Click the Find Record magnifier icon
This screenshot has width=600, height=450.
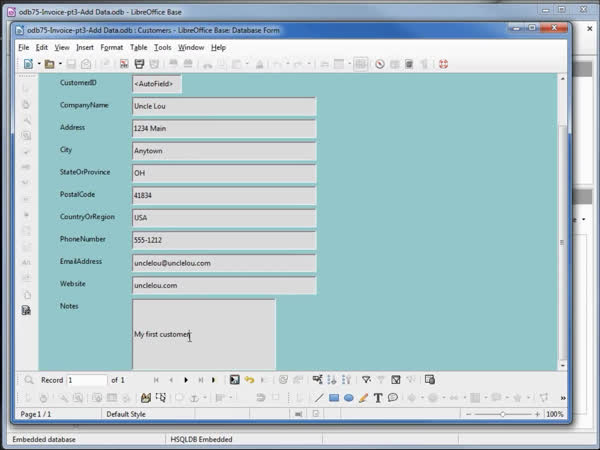coord(29,380)
